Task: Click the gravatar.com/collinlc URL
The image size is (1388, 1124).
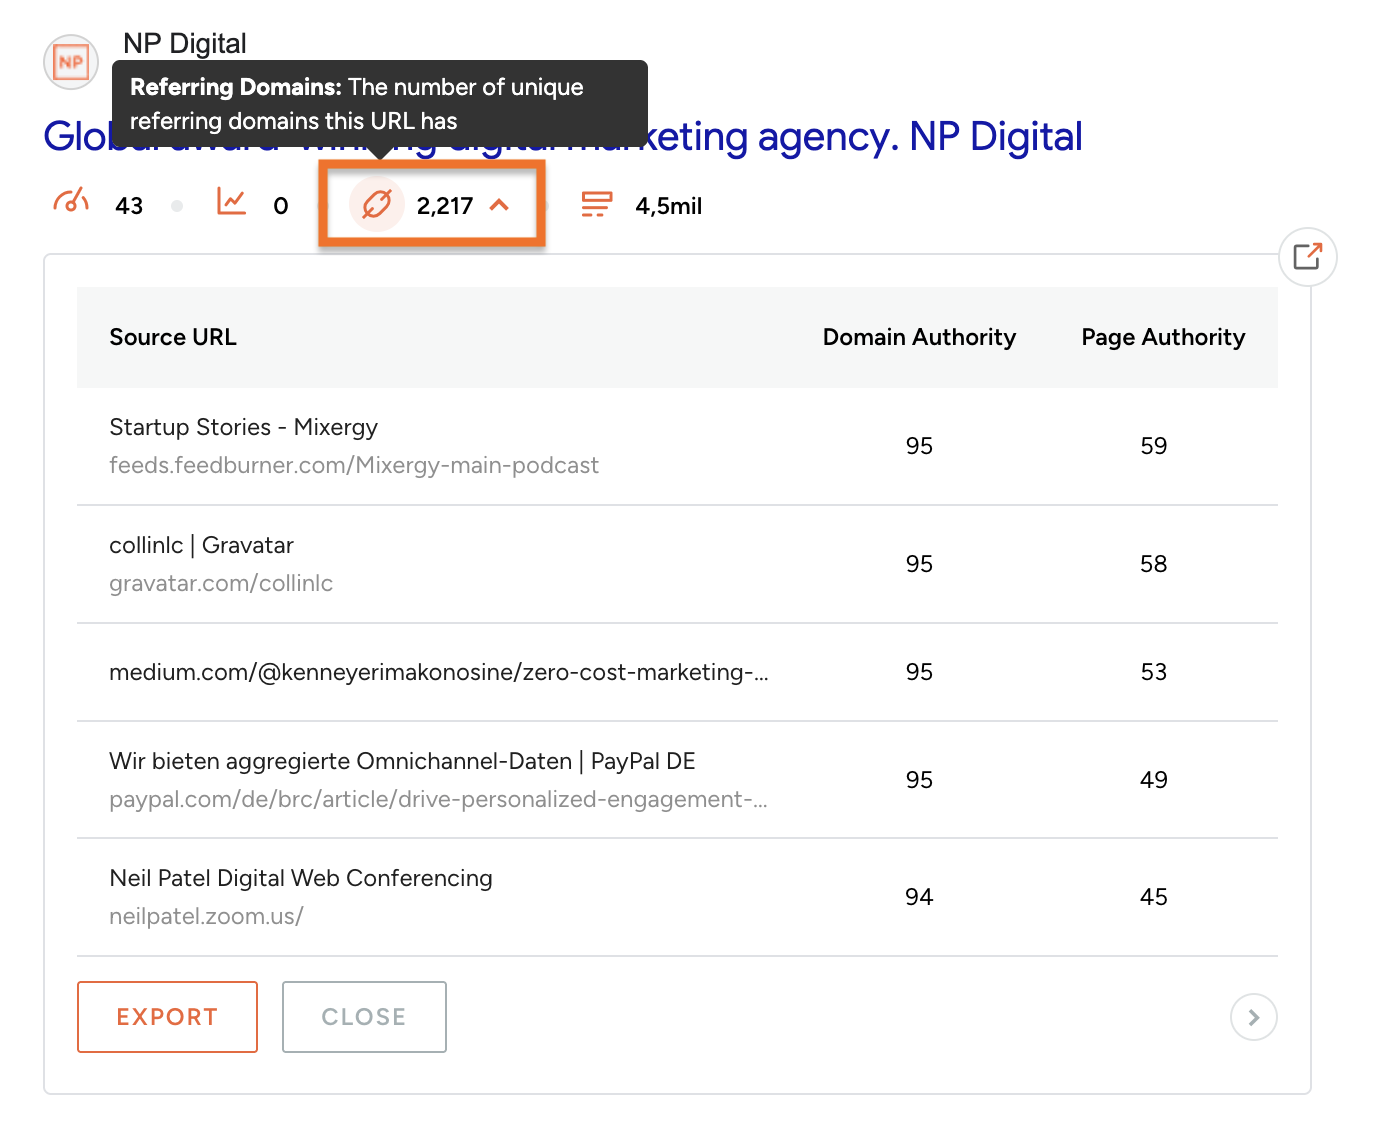Action: point(221,583)
